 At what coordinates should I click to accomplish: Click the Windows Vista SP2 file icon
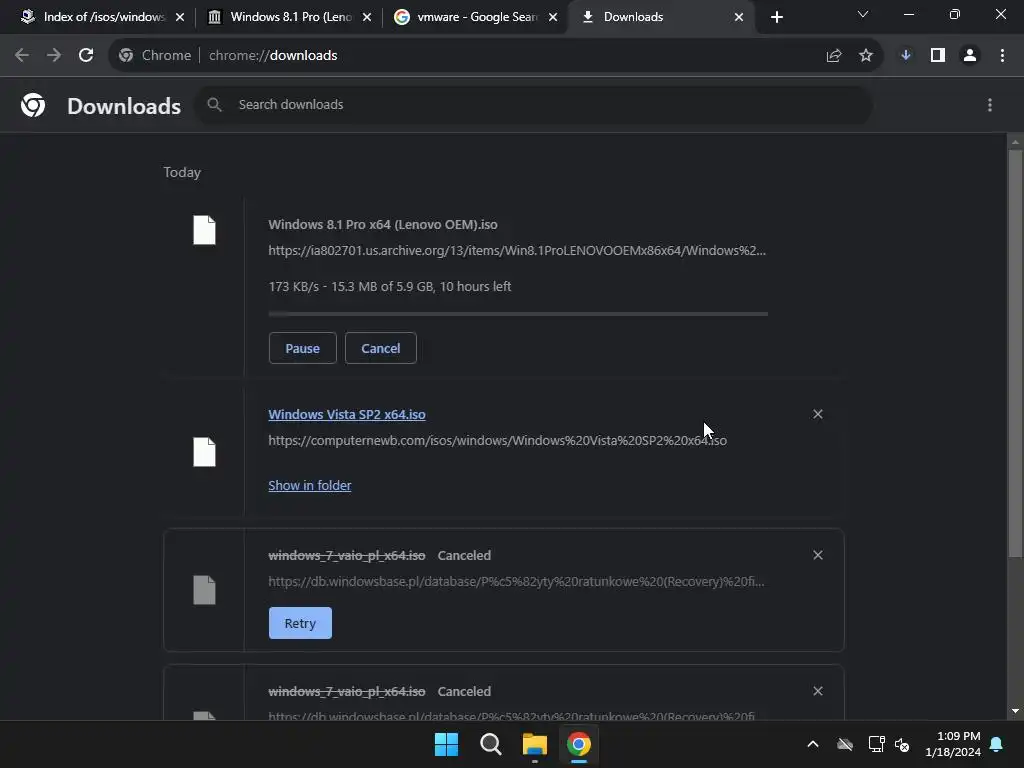[x=204, y=452]
